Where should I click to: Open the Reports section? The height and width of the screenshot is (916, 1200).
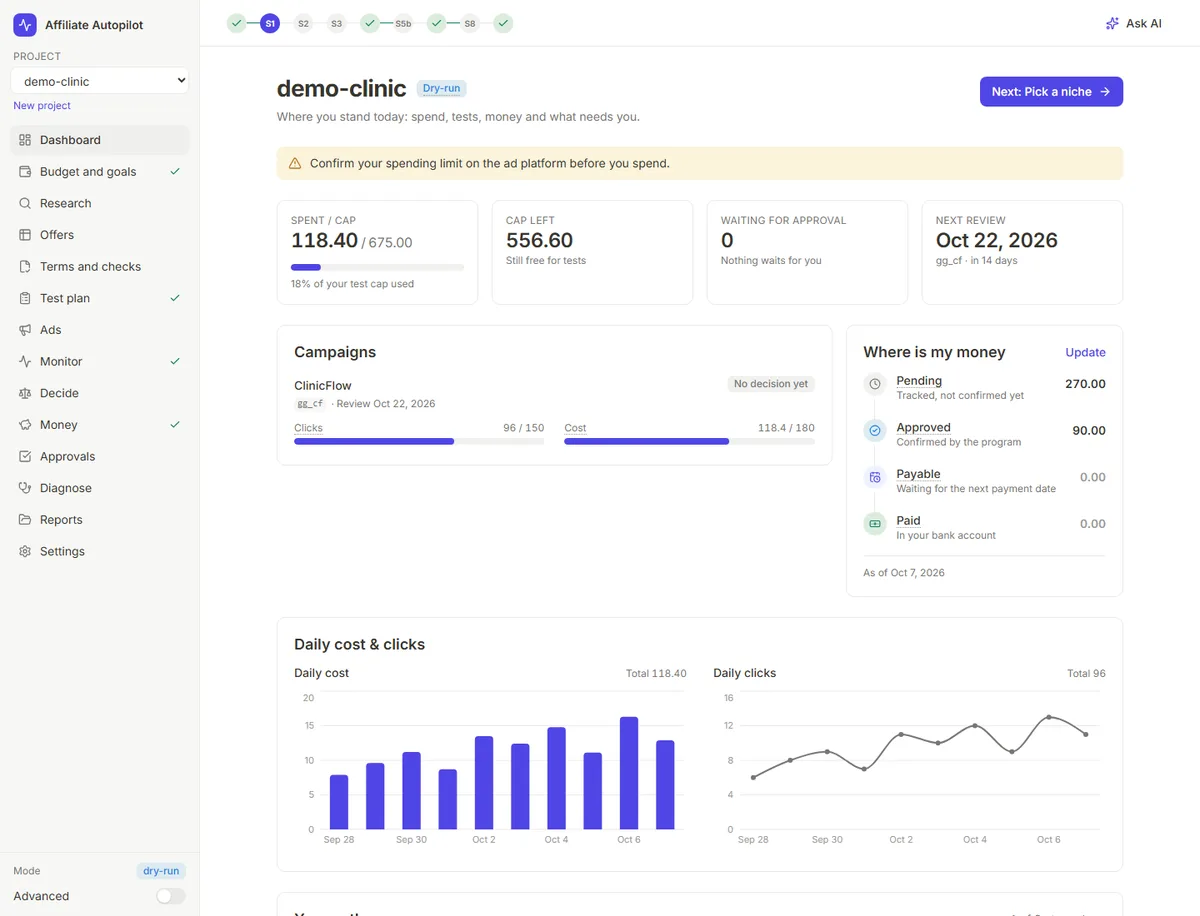tap(100, 520)
